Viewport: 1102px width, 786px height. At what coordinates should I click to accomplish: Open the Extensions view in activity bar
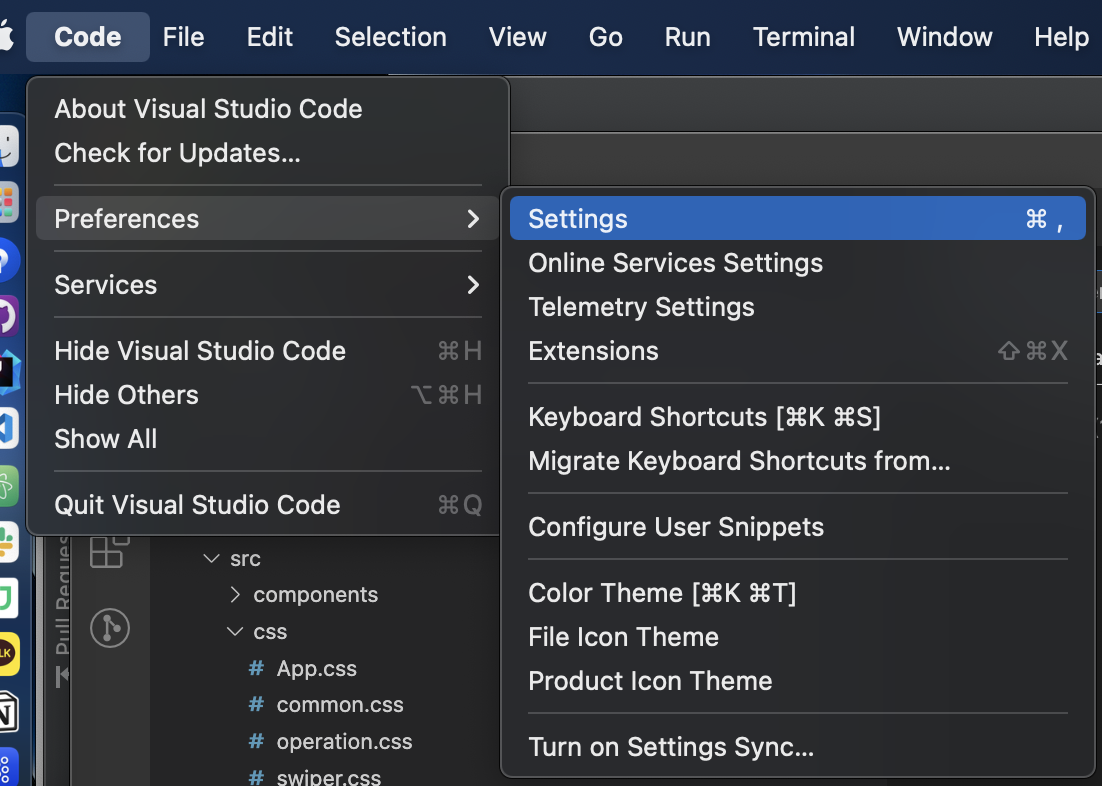pyautogui.click(x=109, y=551)
